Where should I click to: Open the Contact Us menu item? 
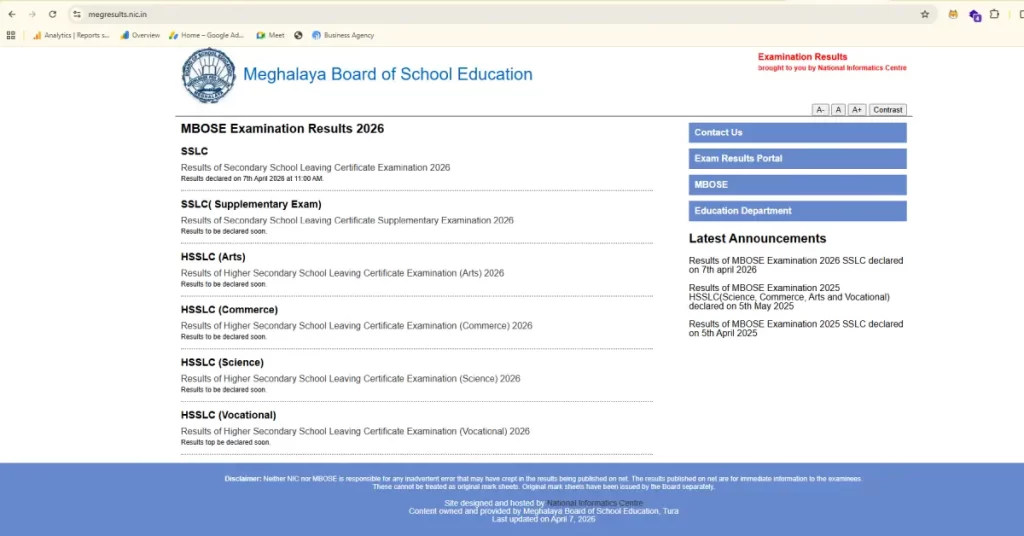pyautogui.click(x=797, y=133)
